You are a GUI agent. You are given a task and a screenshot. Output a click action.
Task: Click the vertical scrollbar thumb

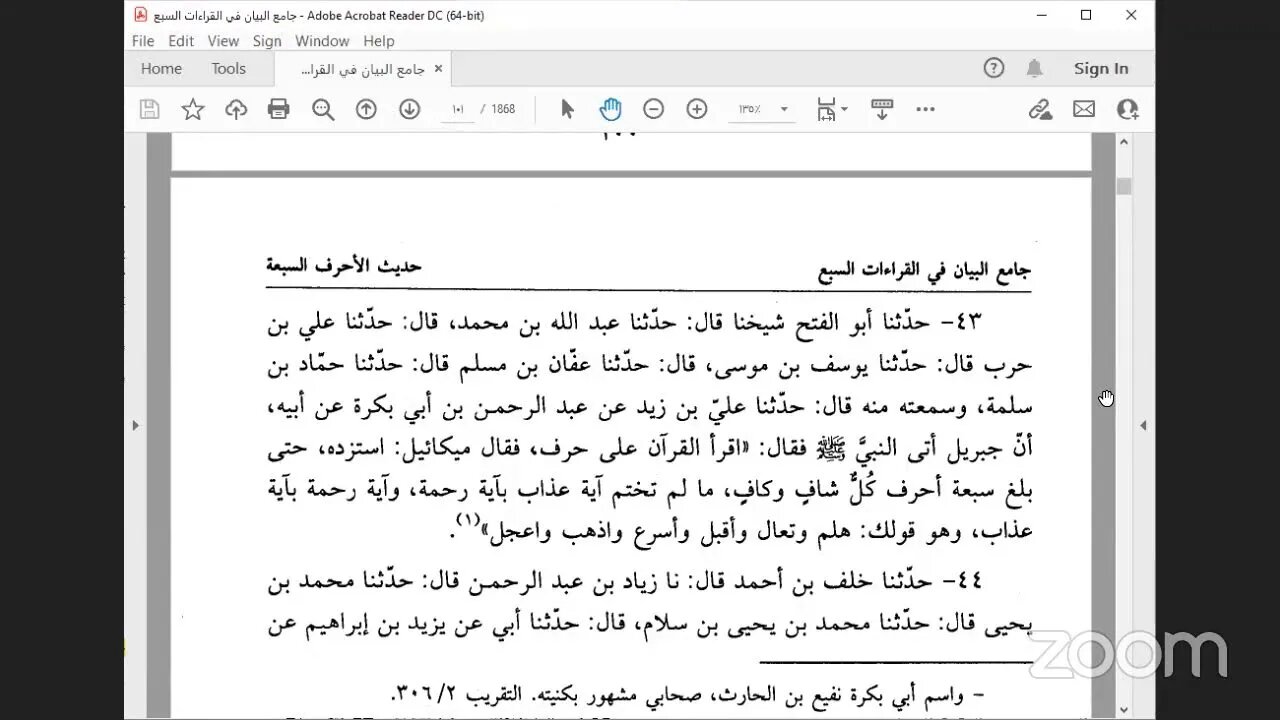pos(1124,186)
